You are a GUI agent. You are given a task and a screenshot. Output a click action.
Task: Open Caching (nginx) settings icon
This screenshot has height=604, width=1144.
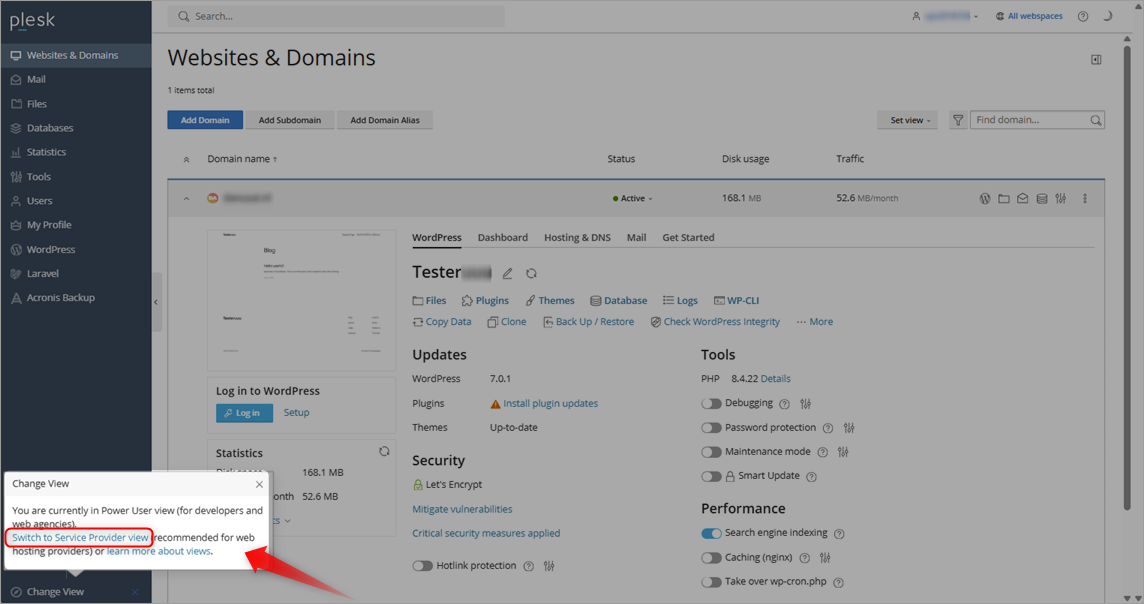tap(825, 558)
